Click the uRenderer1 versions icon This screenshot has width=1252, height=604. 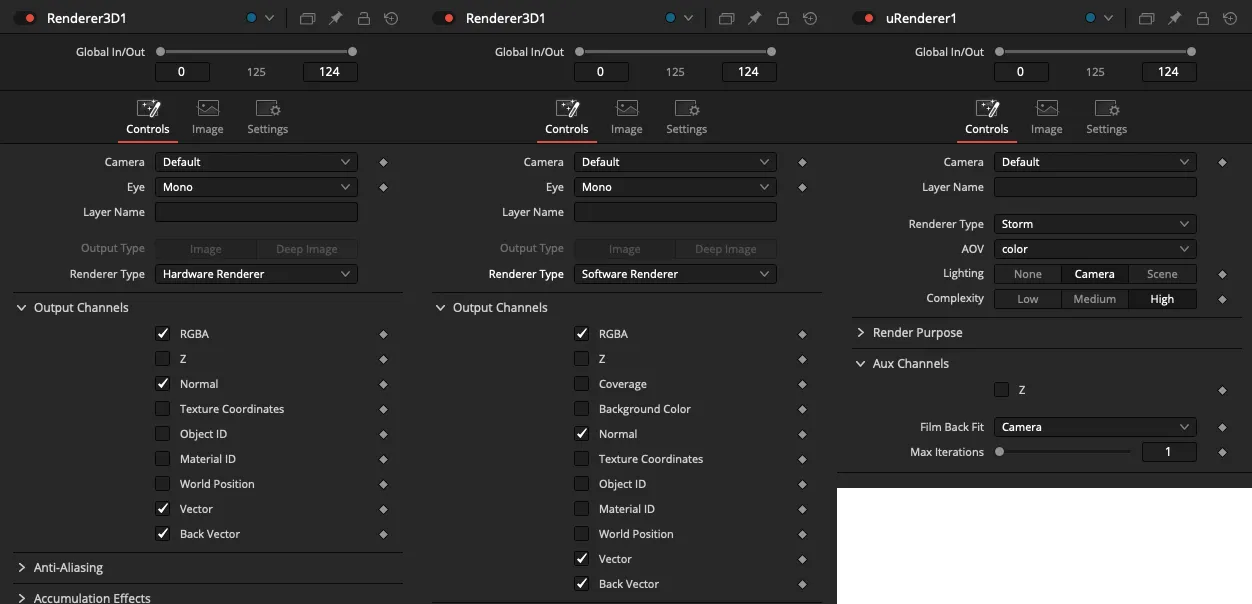click(x=1147, y=18)
